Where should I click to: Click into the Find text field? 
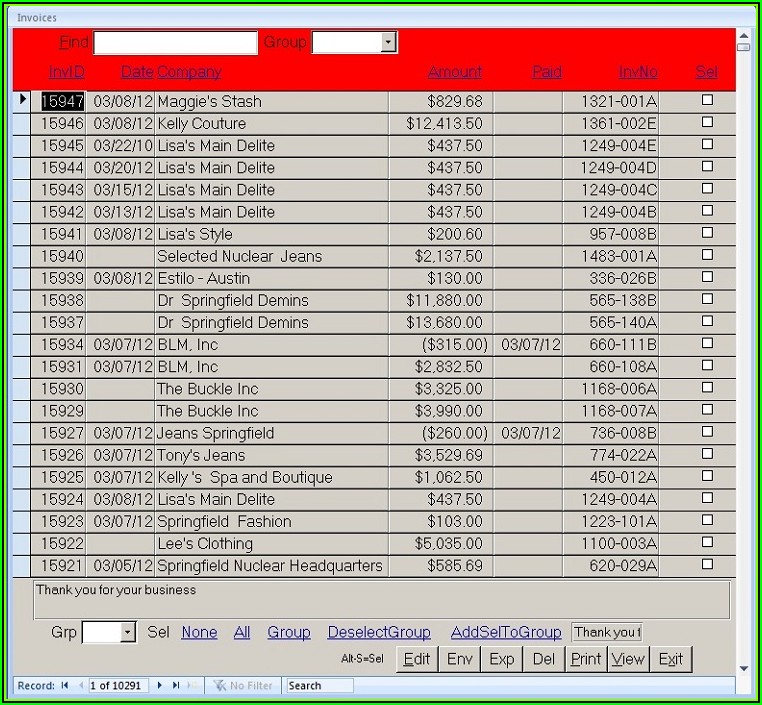pos(175,42)
